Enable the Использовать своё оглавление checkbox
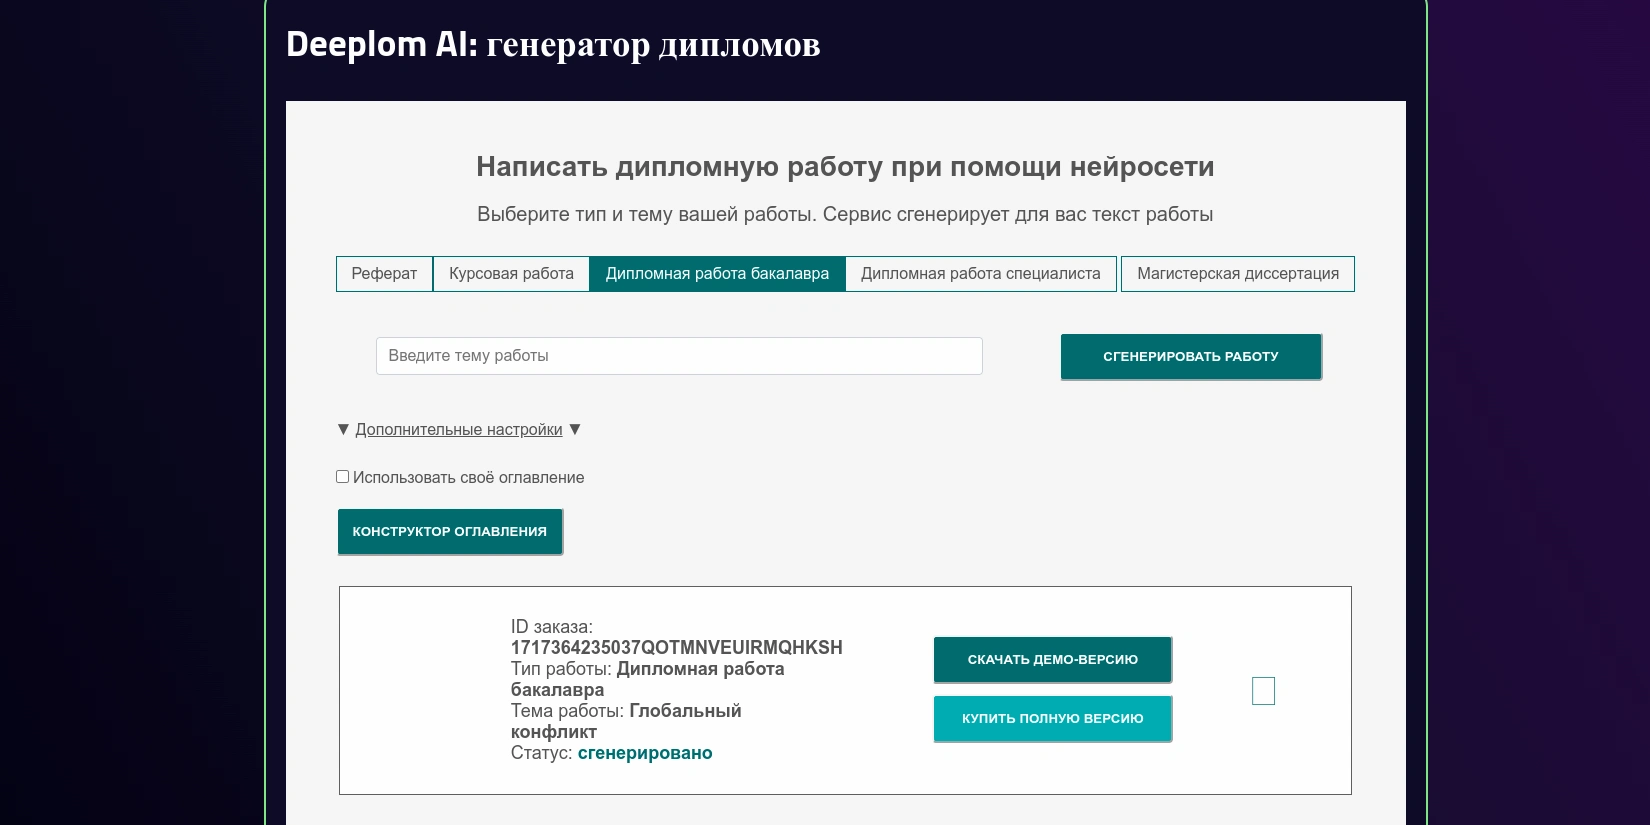Screen dimensions: 1650x825 point(342,477)
